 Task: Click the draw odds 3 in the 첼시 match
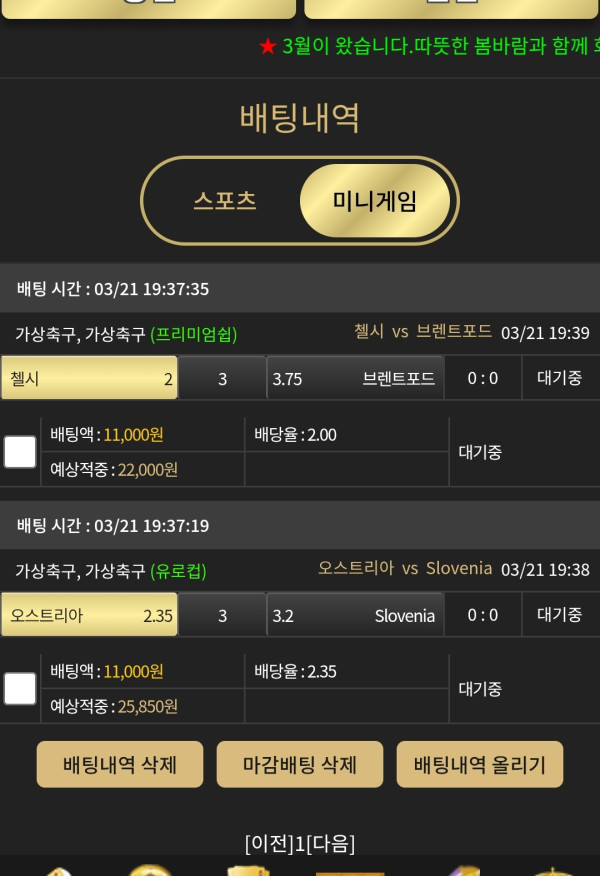[222, 378]
